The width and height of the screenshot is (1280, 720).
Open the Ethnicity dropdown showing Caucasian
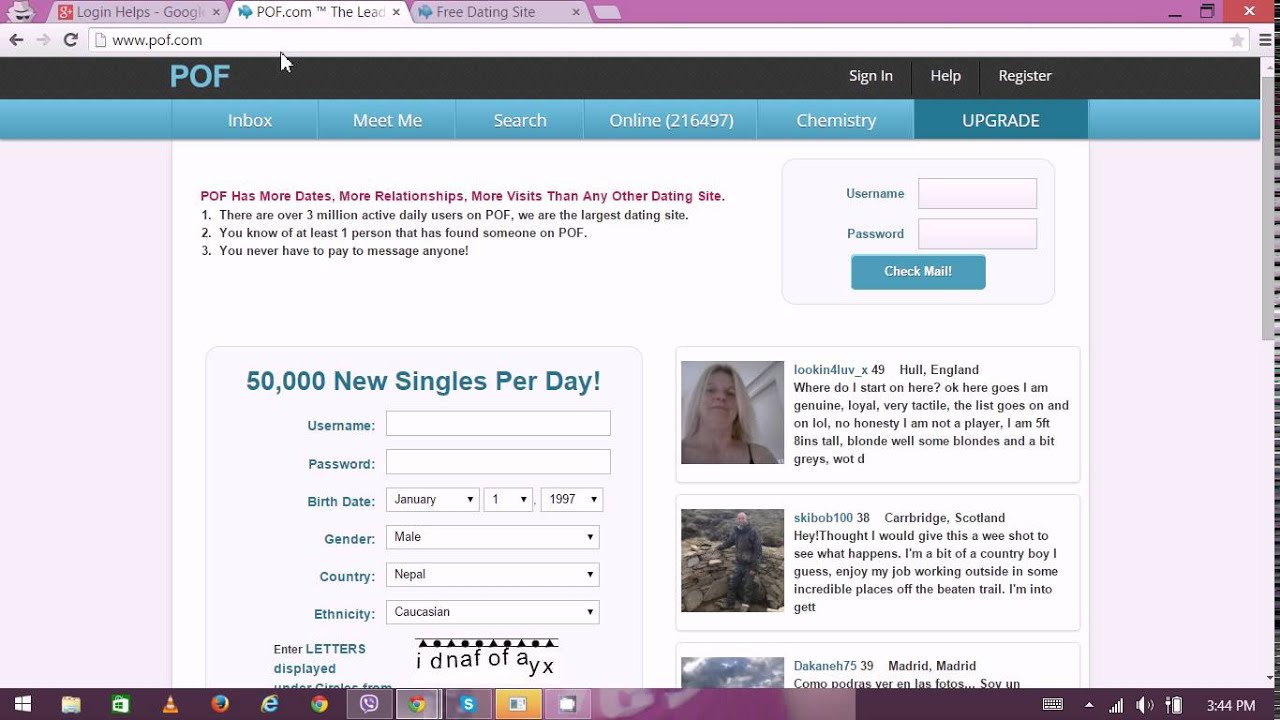493,612
